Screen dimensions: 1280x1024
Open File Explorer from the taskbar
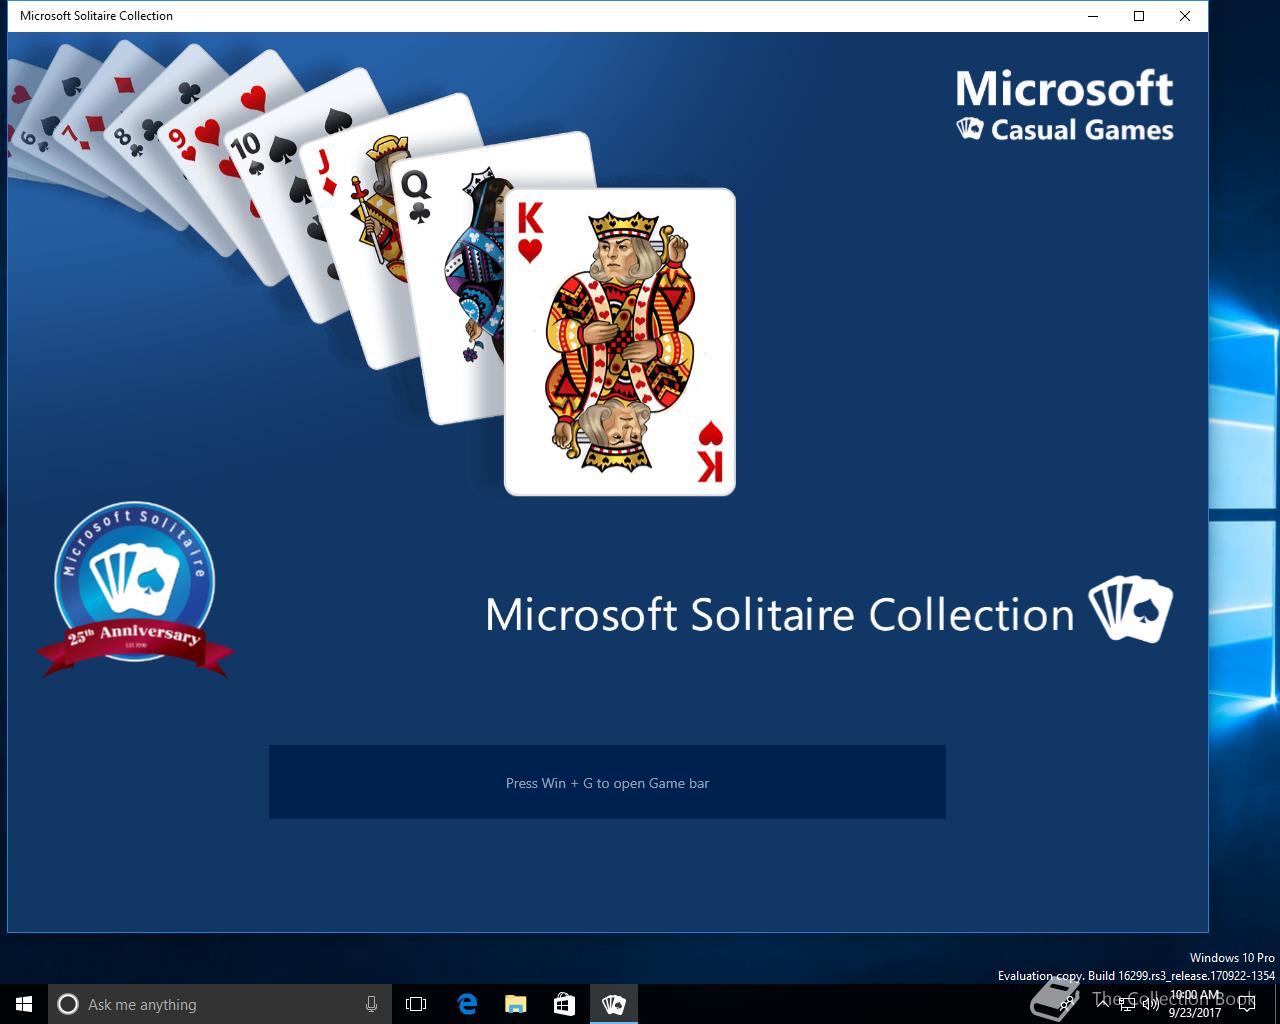515,1004
